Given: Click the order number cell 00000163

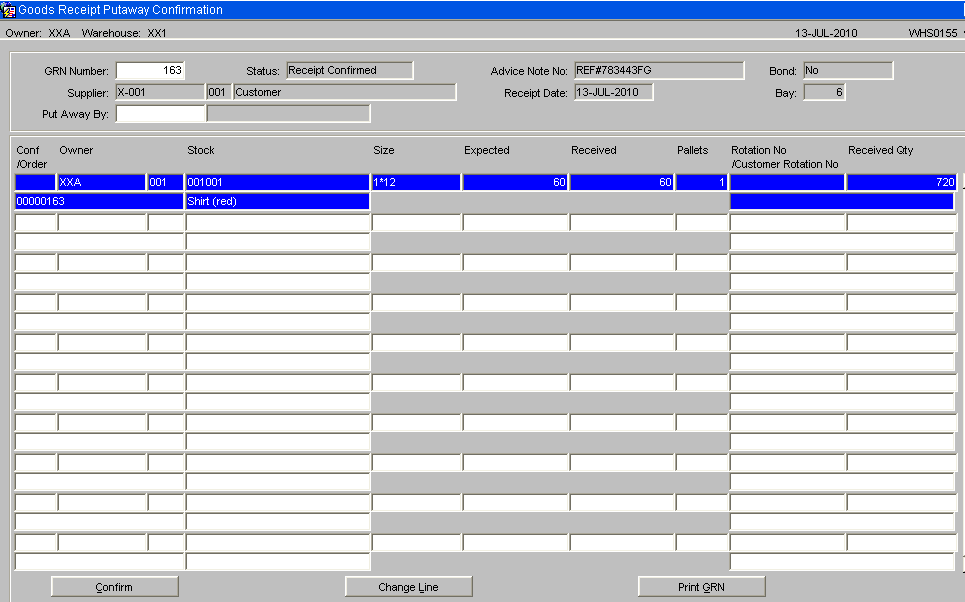Looking at the screenshot, I should click(x=99, y=201).
